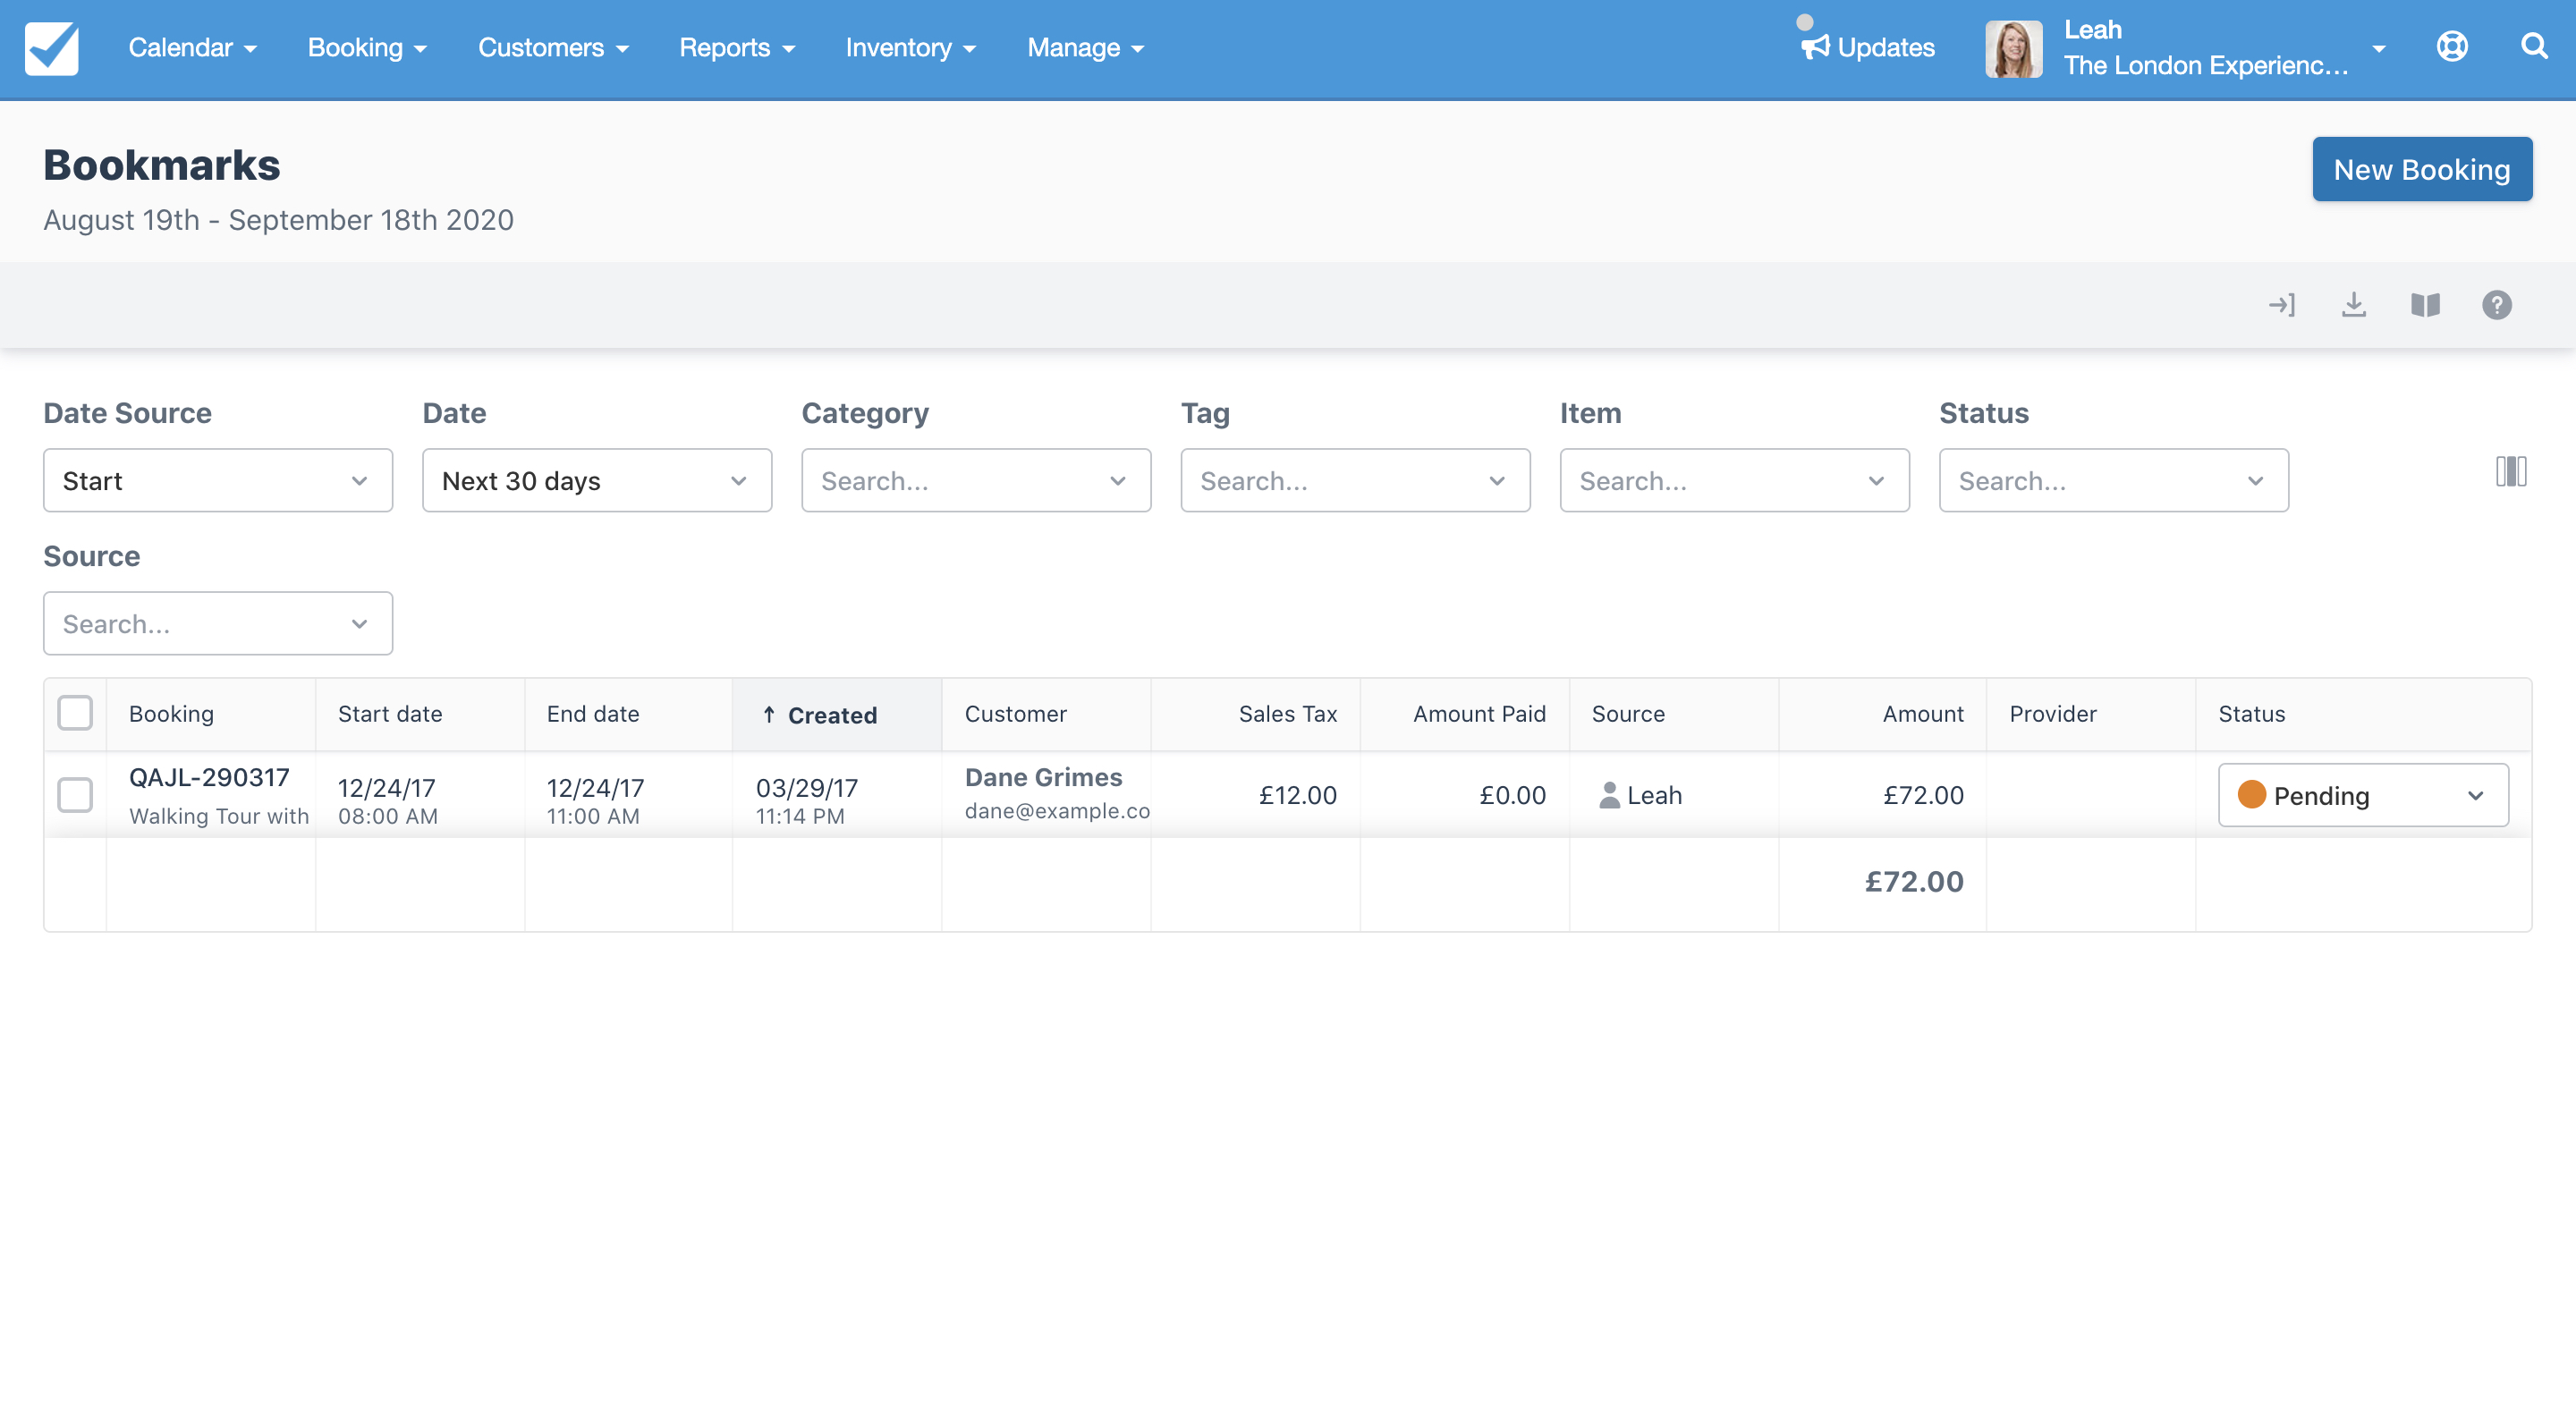Click the Walking Tour with item text

(x=219, y=816)
